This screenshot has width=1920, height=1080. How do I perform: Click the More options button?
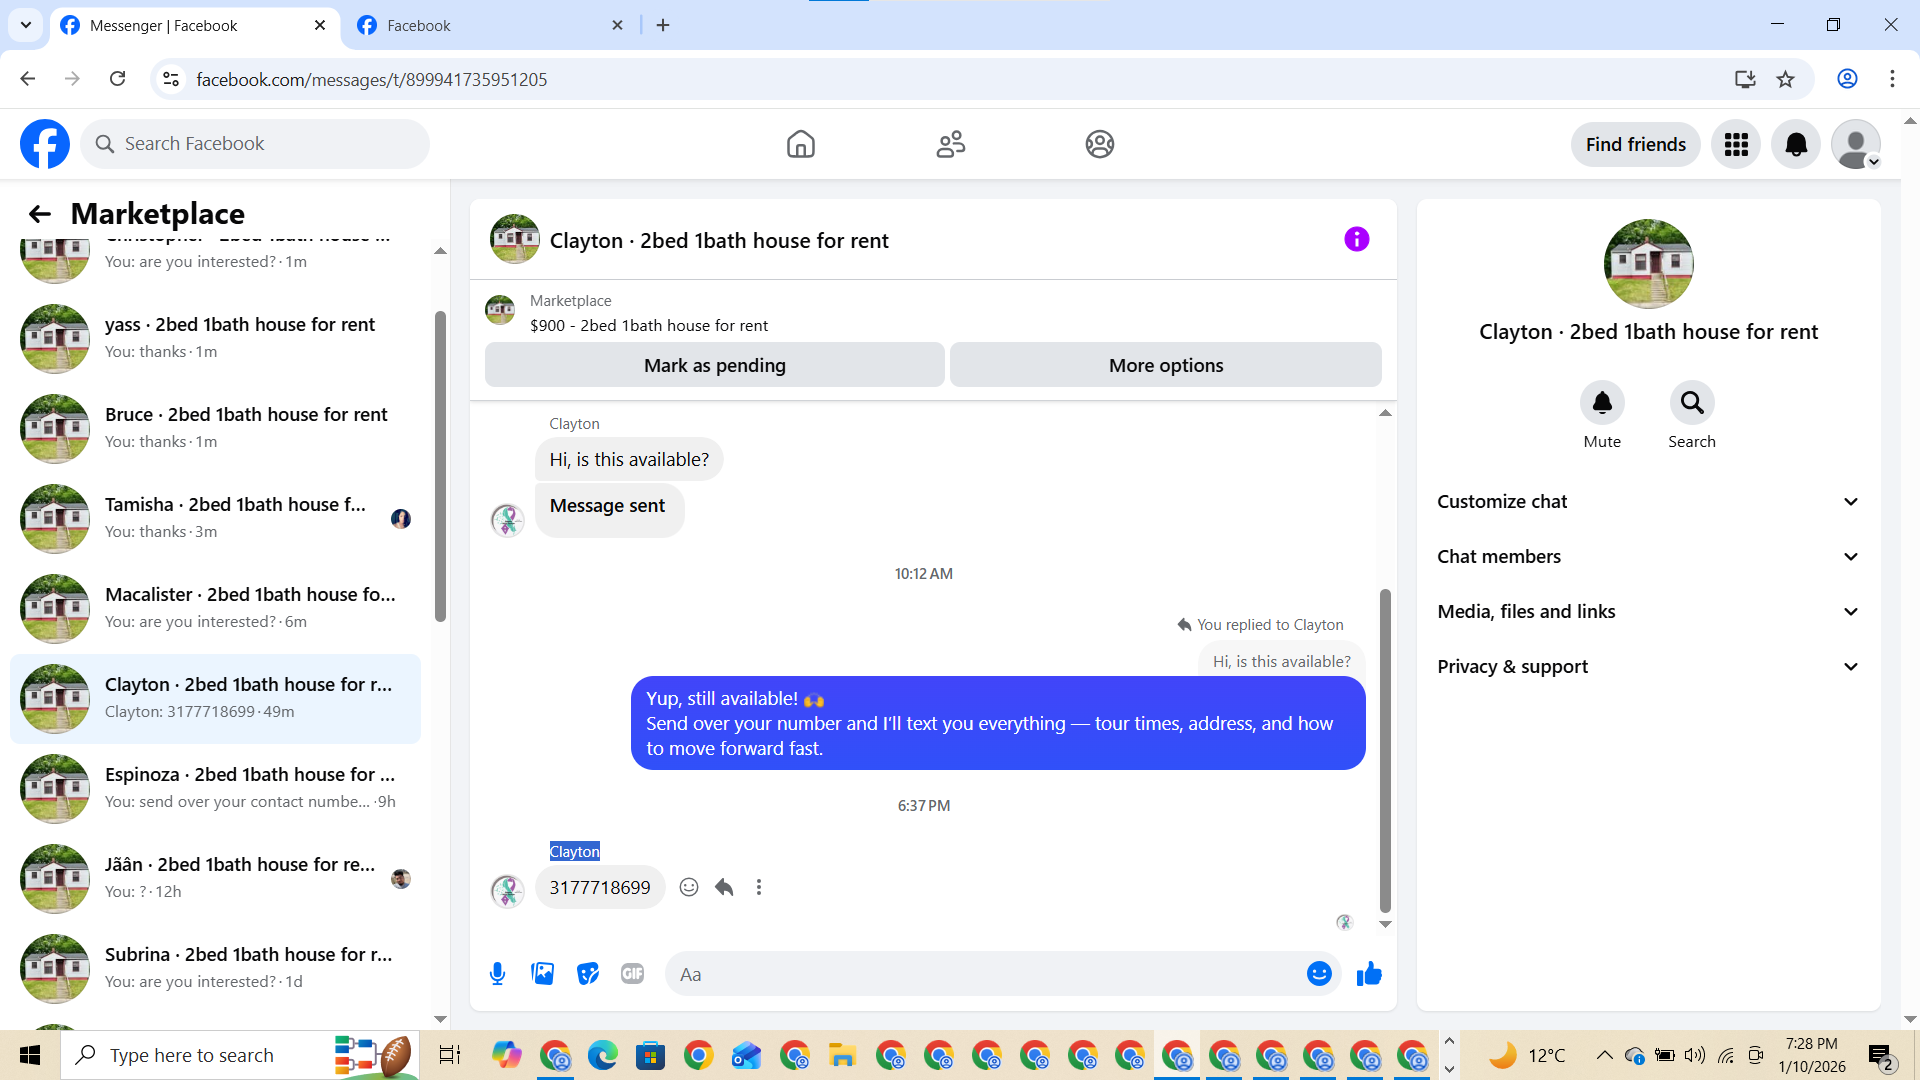(1165, 365)
